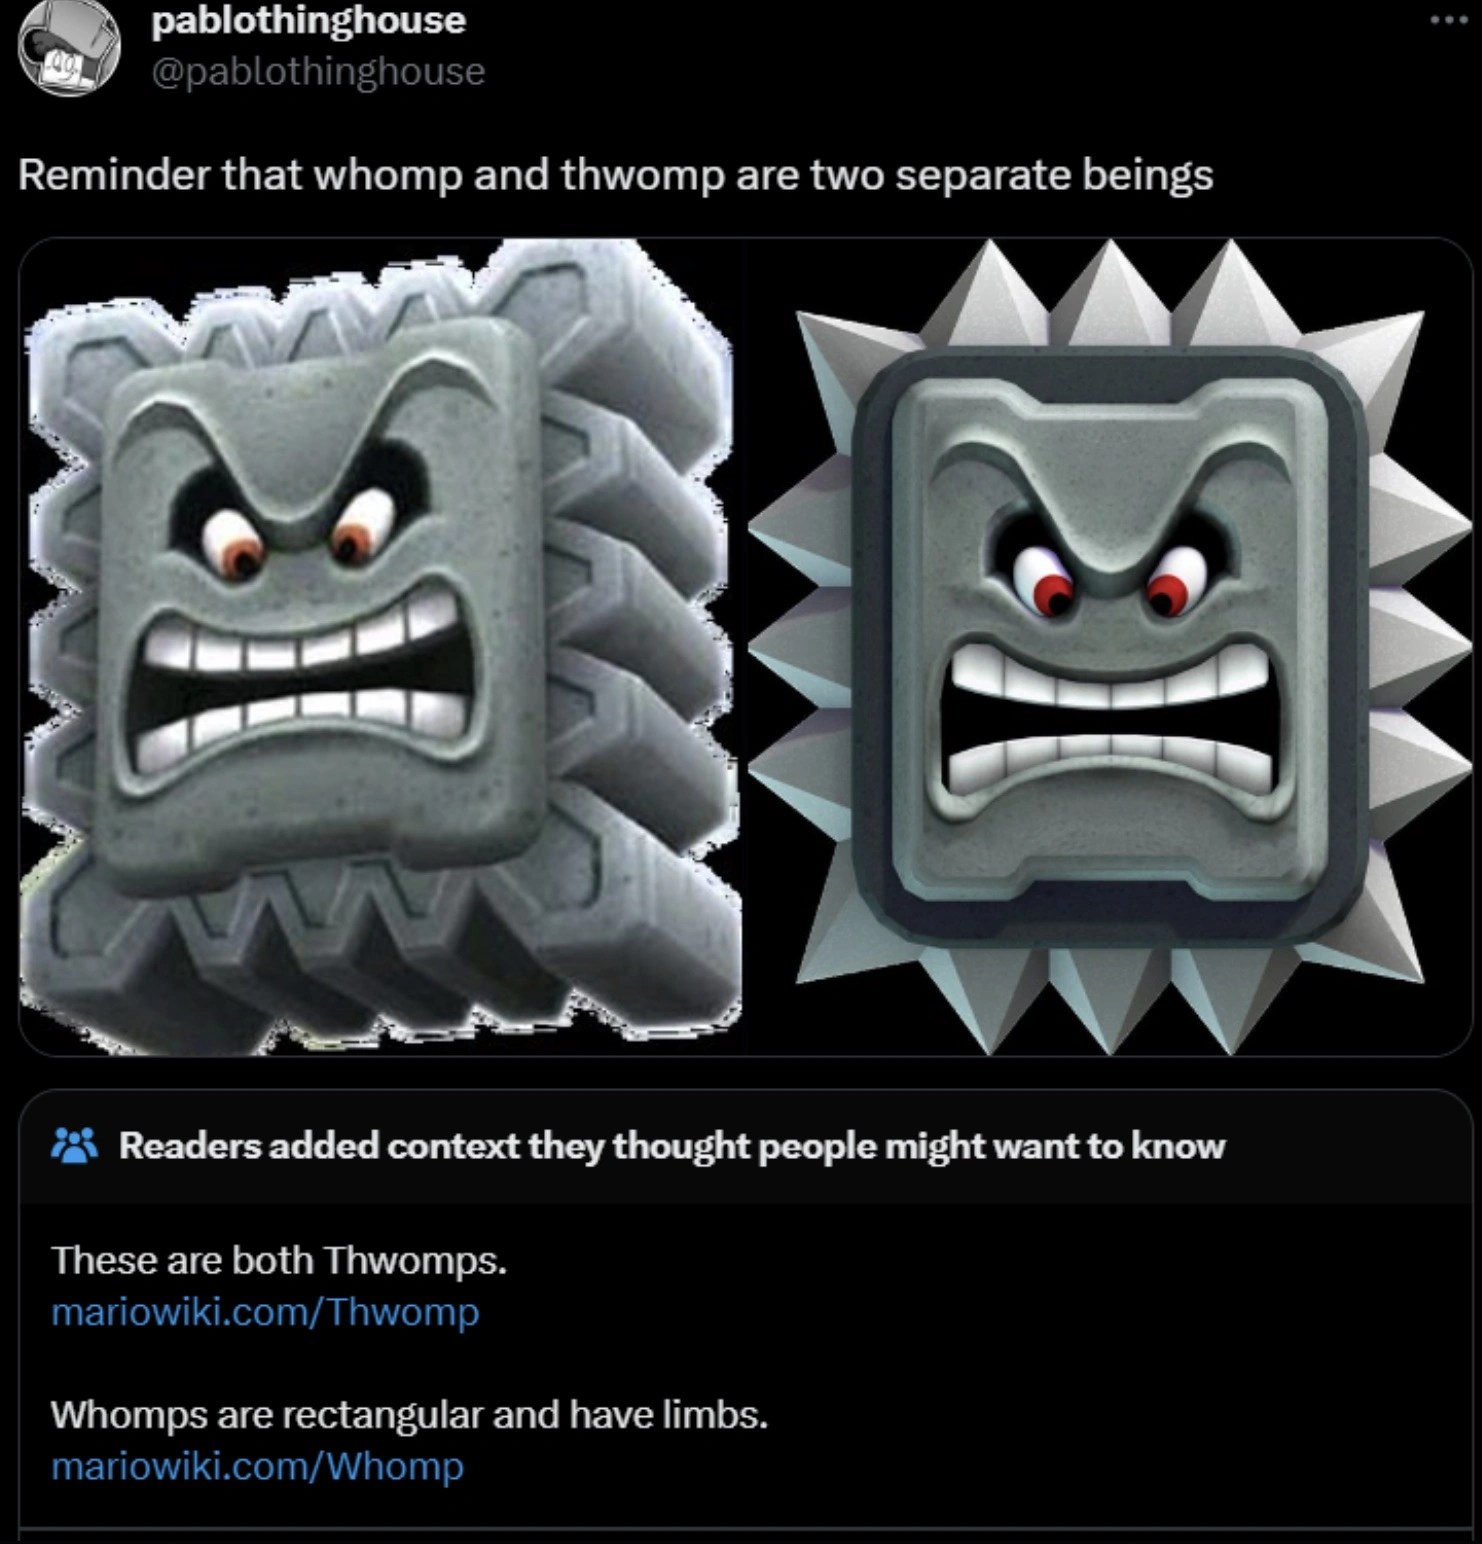This screenshot has width=1482, height=1544.
Task: Click the top spikes of right Thwomp
Action: point(1108,292)
